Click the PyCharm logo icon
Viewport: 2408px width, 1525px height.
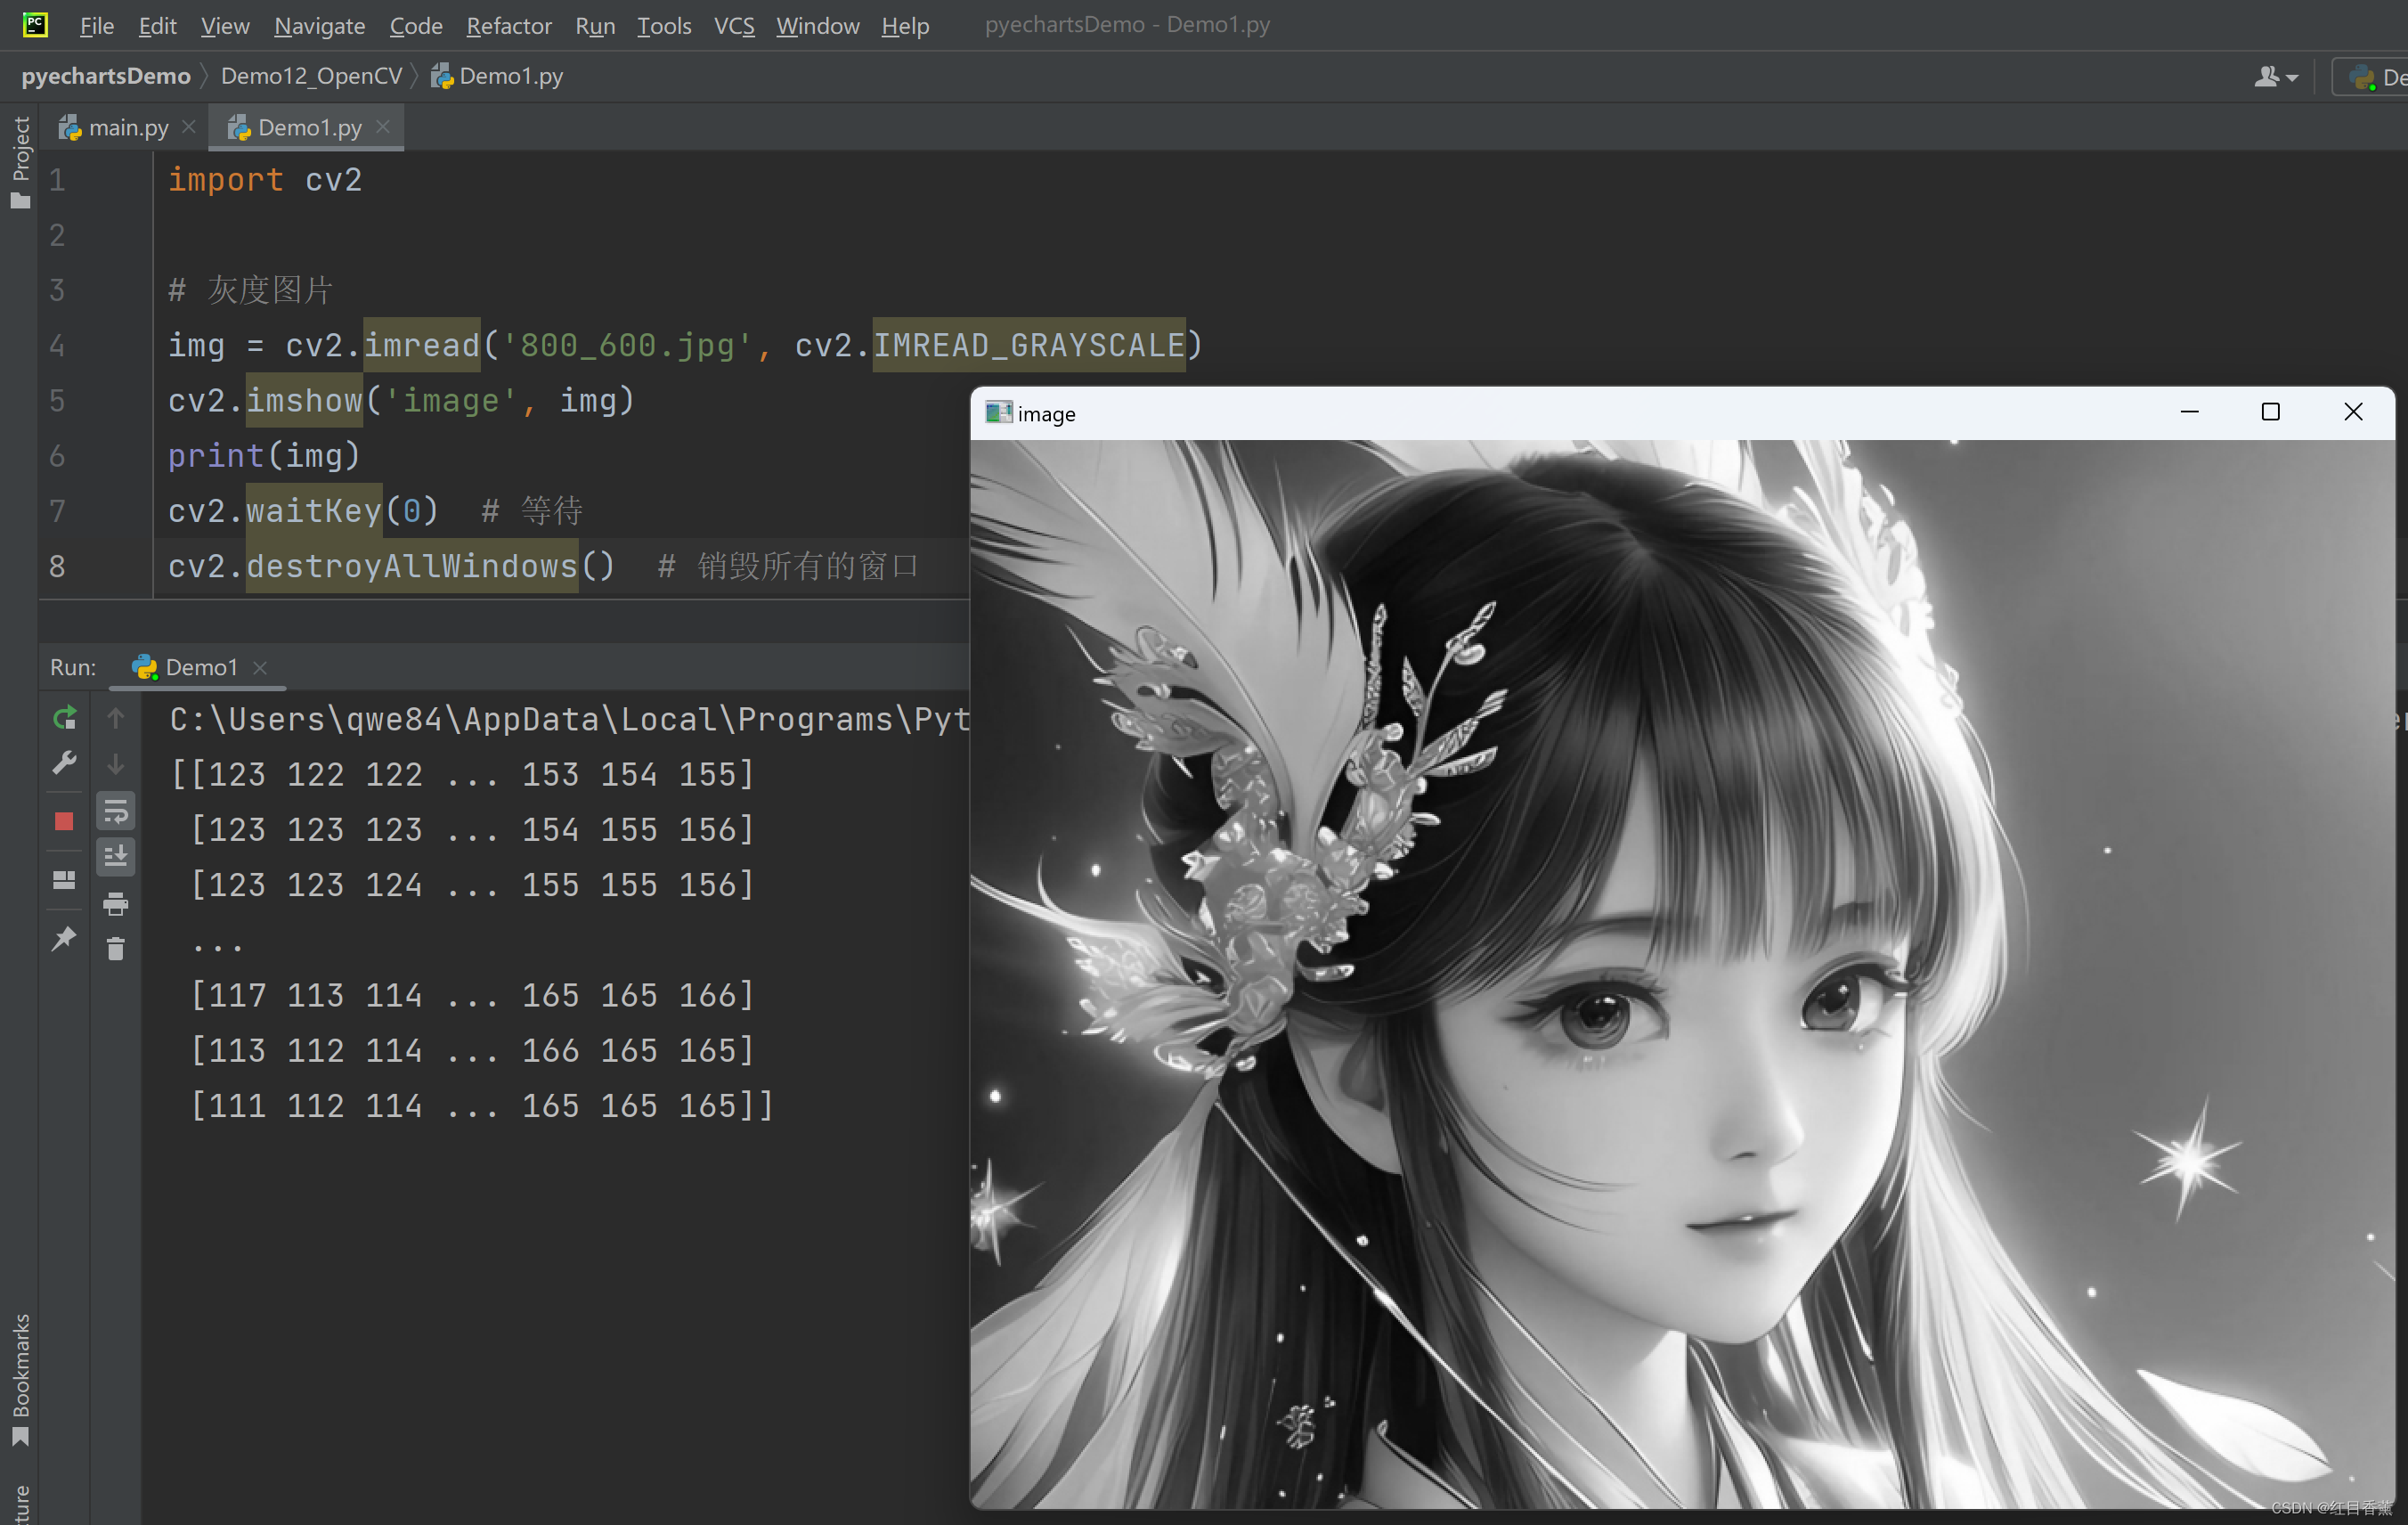[35, 25]
